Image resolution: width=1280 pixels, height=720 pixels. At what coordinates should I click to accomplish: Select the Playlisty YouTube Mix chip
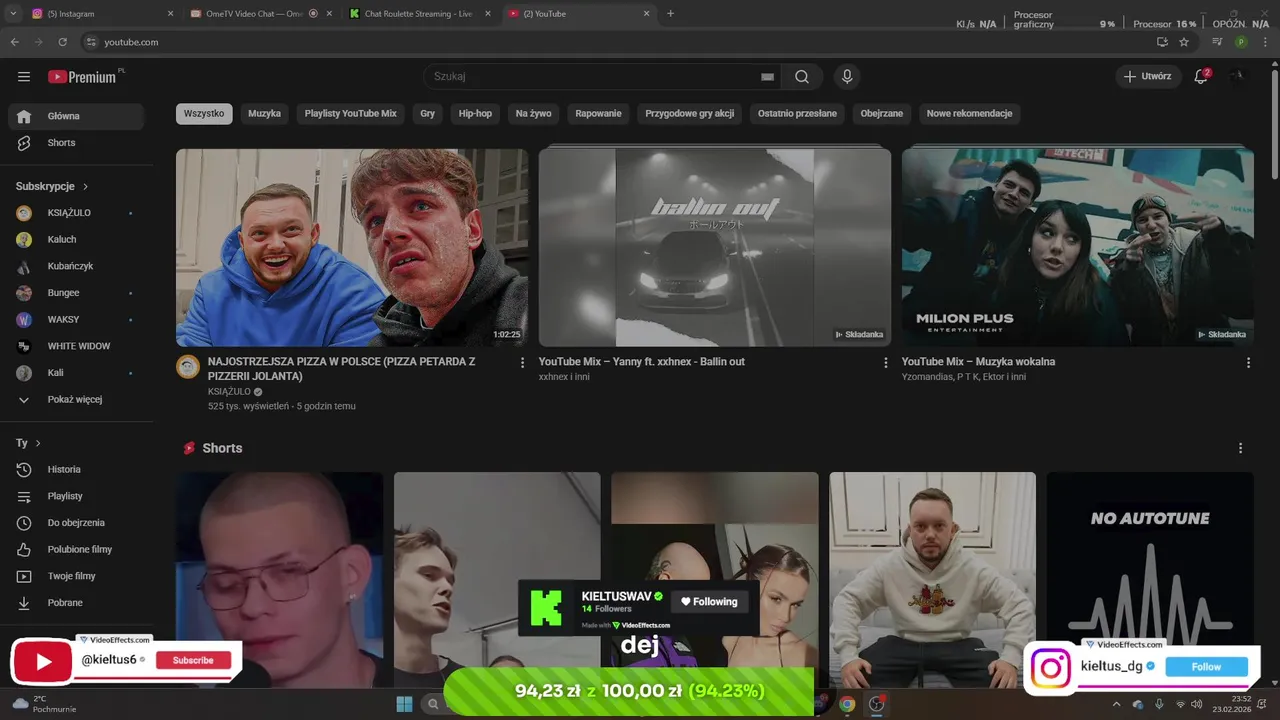351,114
